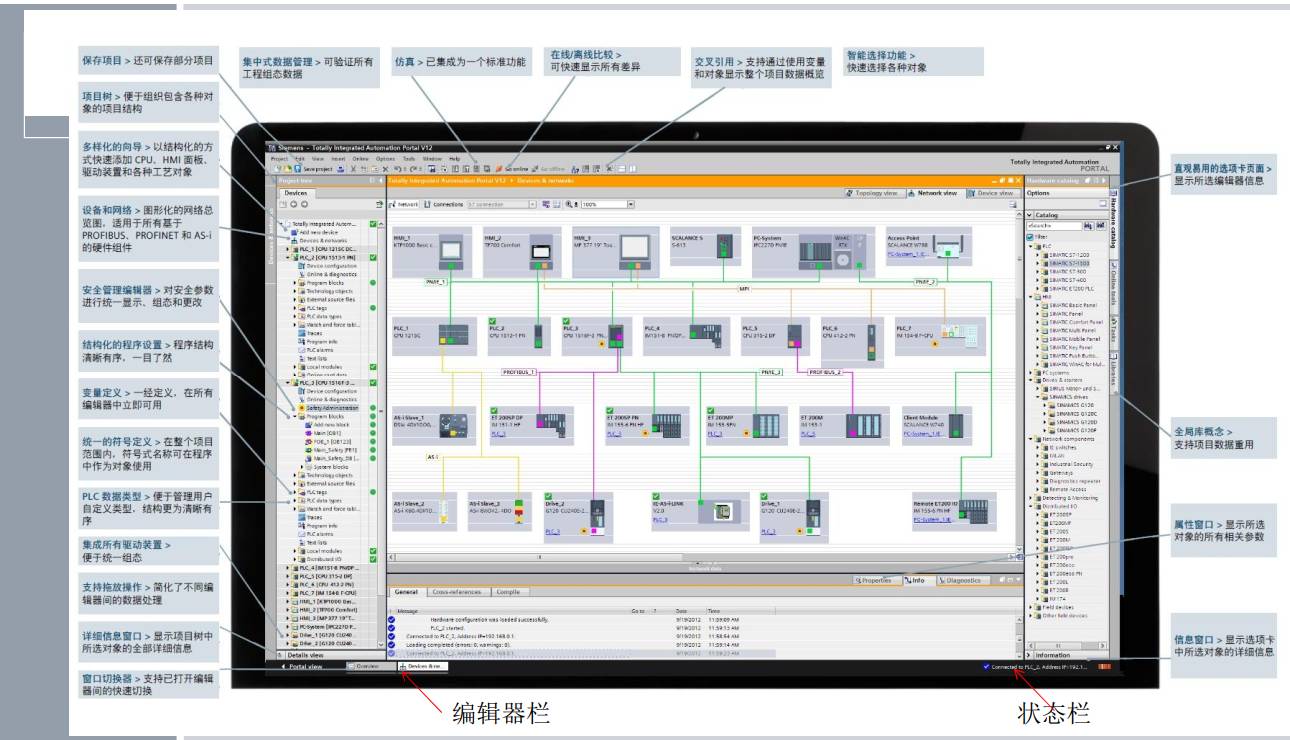Select SINAMICS G120 in hardware catalog

[x=1075, y=405]
